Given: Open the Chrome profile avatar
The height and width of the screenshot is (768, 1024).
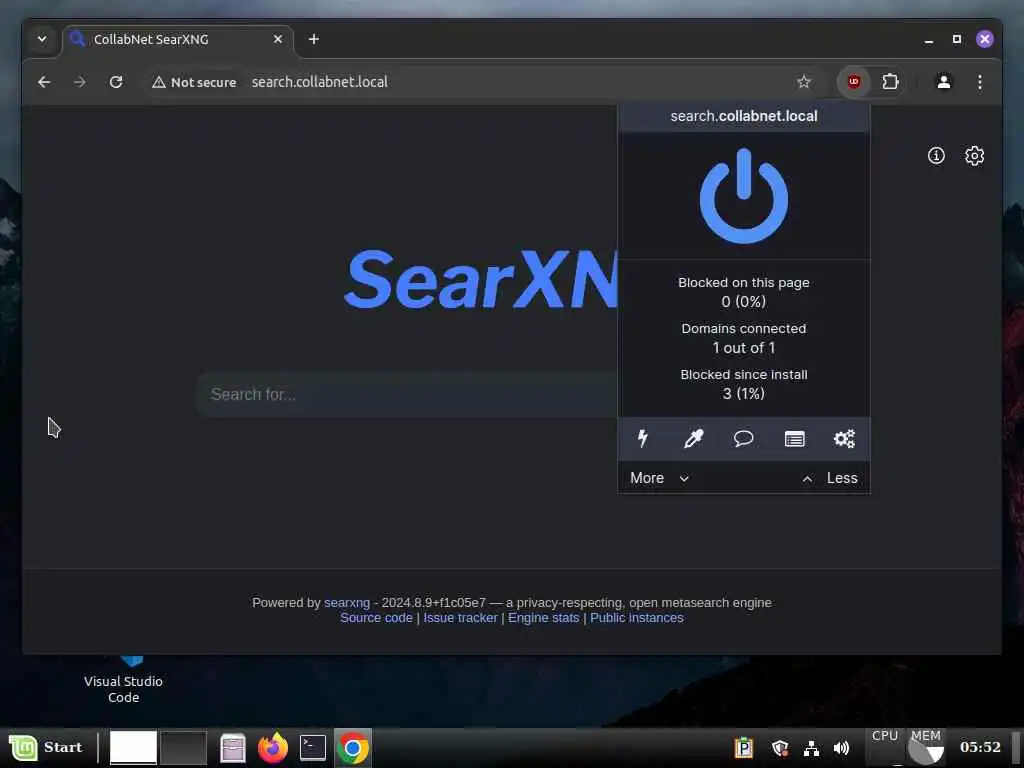Looking at the screenshot, I should (x=944, y=82).
